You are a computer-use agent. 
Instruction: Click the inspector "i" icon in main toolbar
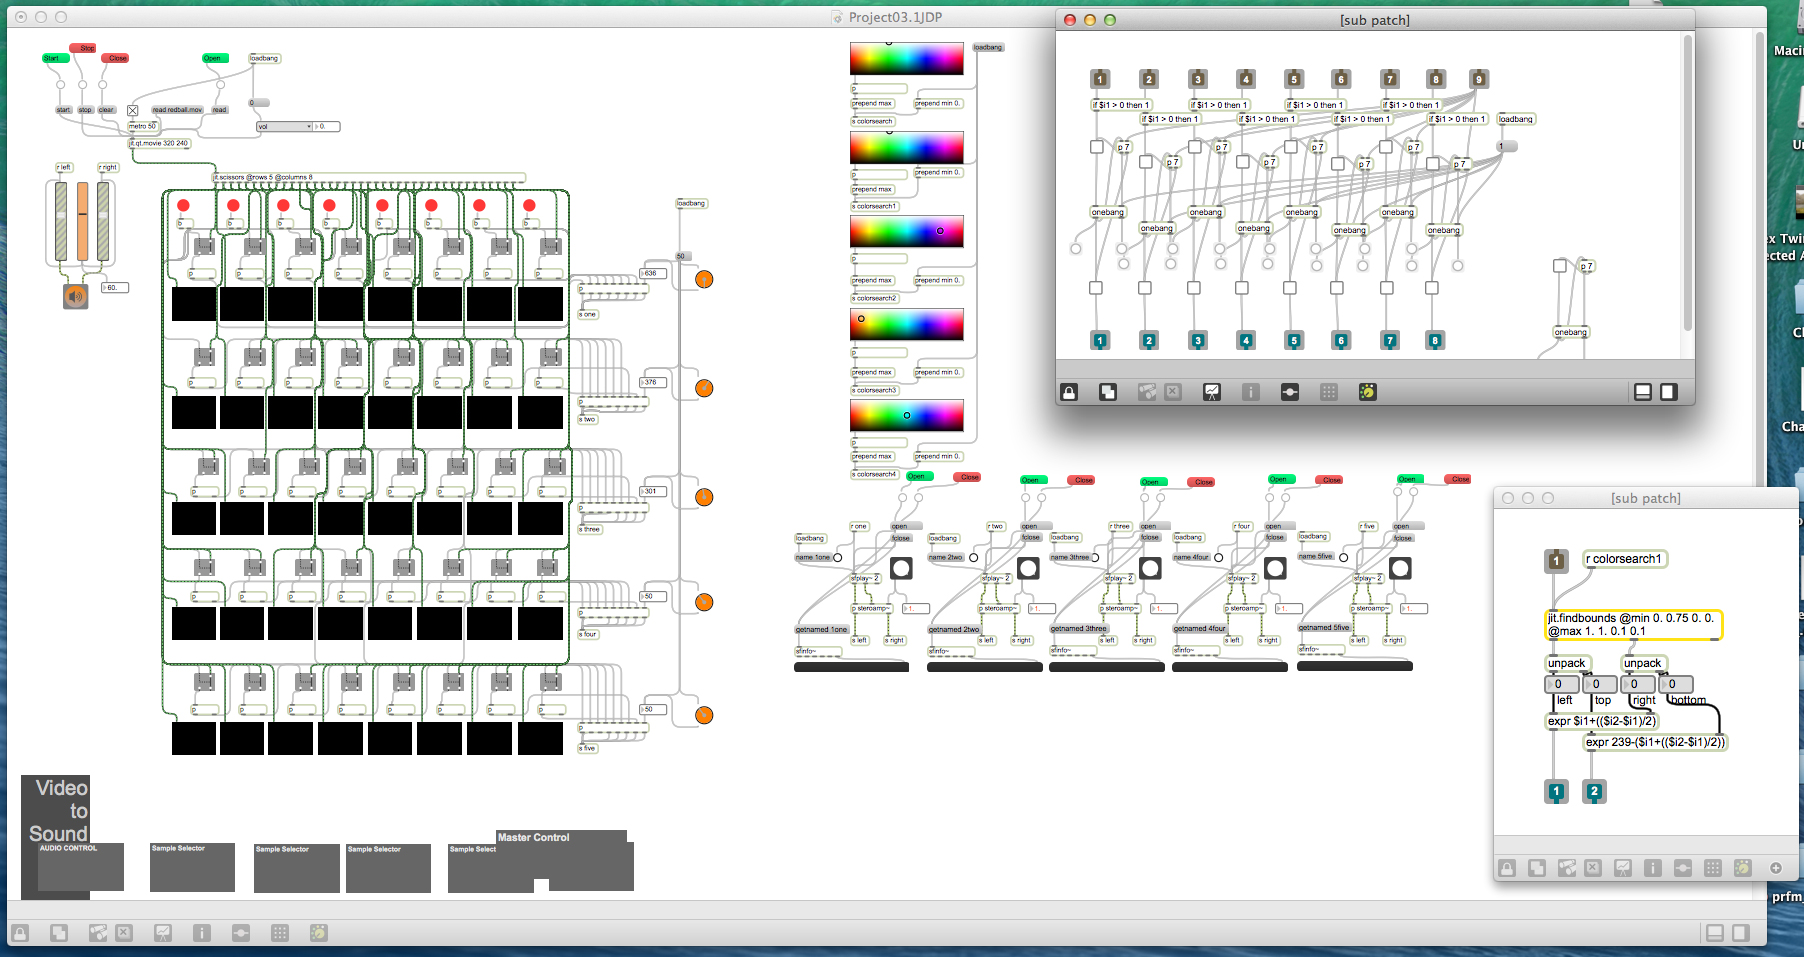pyautogui.click(x=202, y=933)
